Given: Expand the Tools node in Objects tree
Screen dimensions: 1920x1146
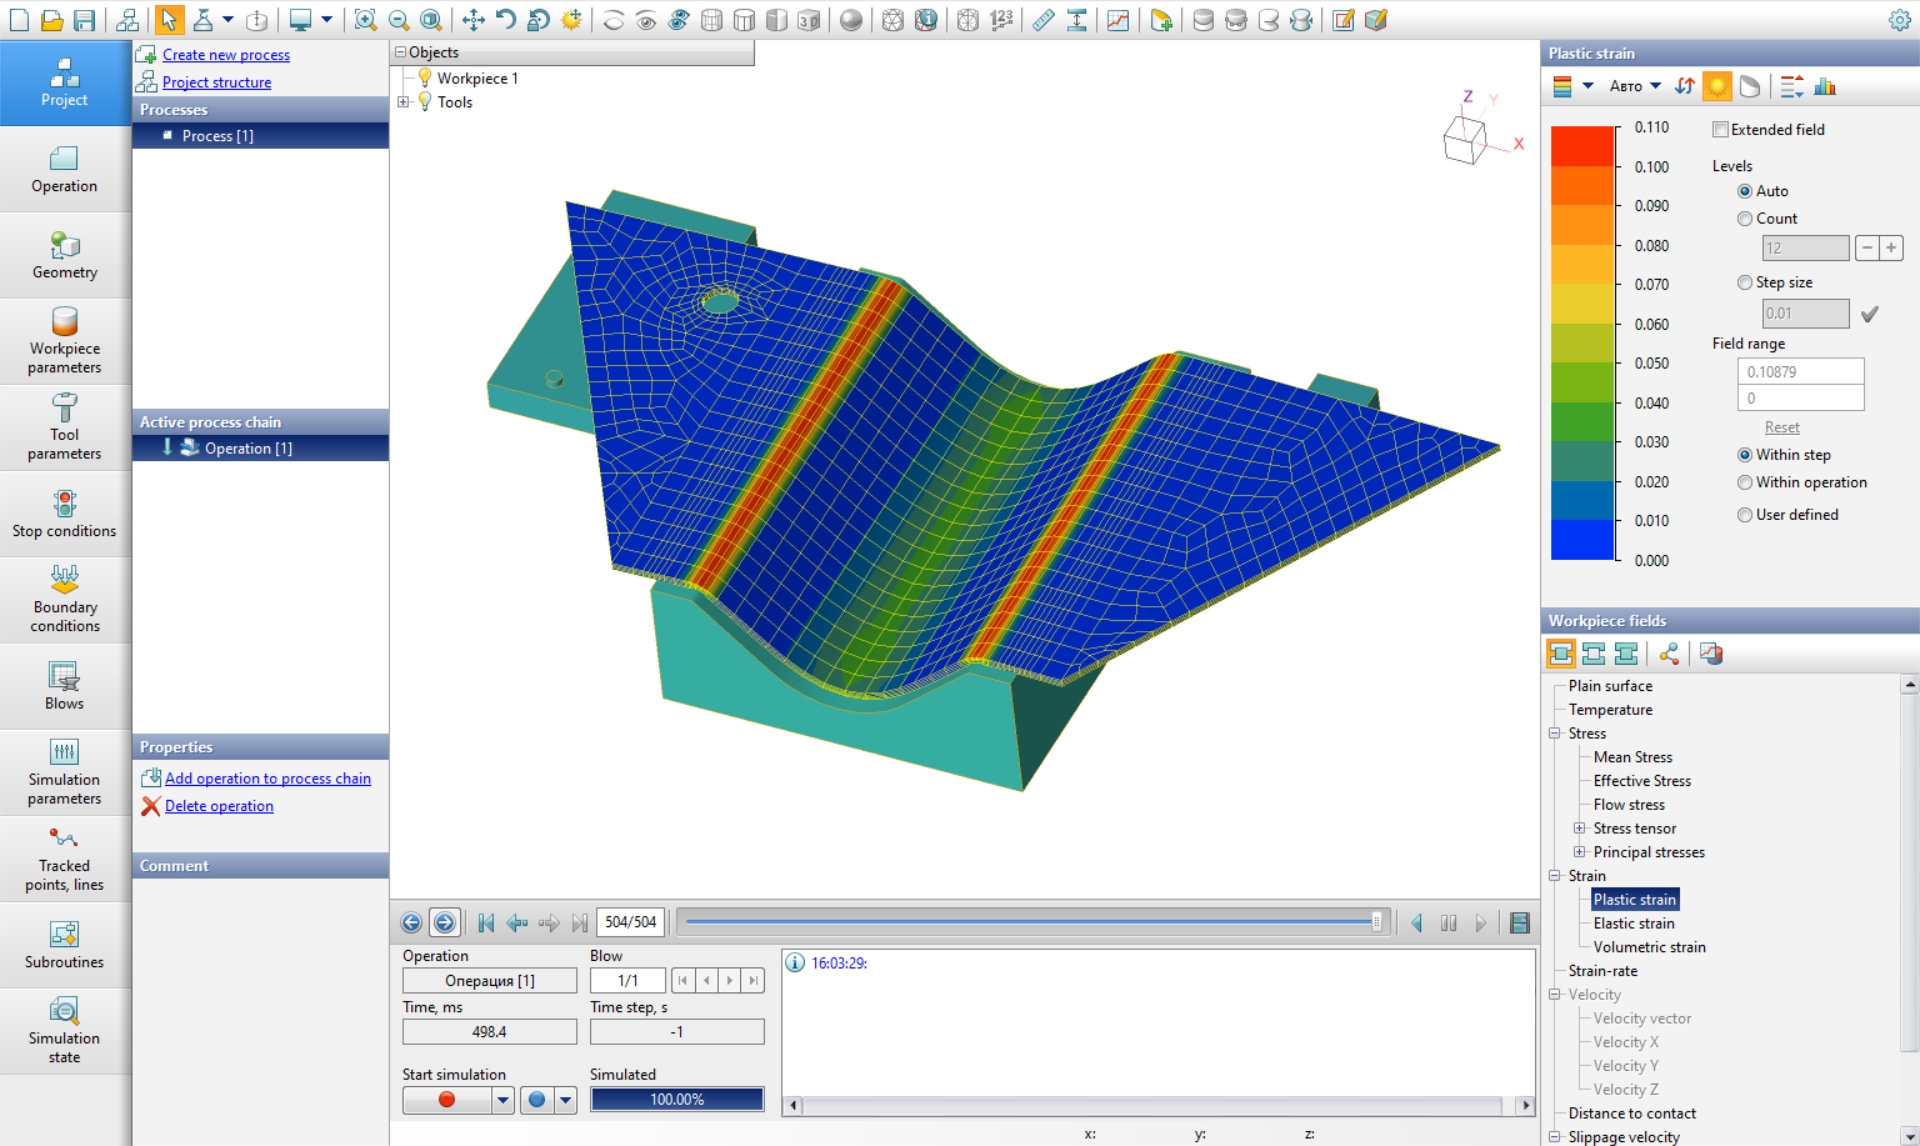Looking at the screenshot, I should [x=404, y=102].
